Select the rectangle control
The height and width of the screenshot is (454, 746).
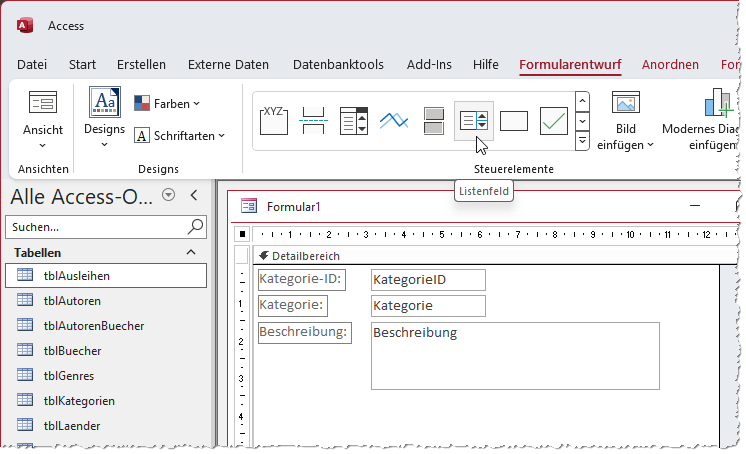[x=514, y=121]
